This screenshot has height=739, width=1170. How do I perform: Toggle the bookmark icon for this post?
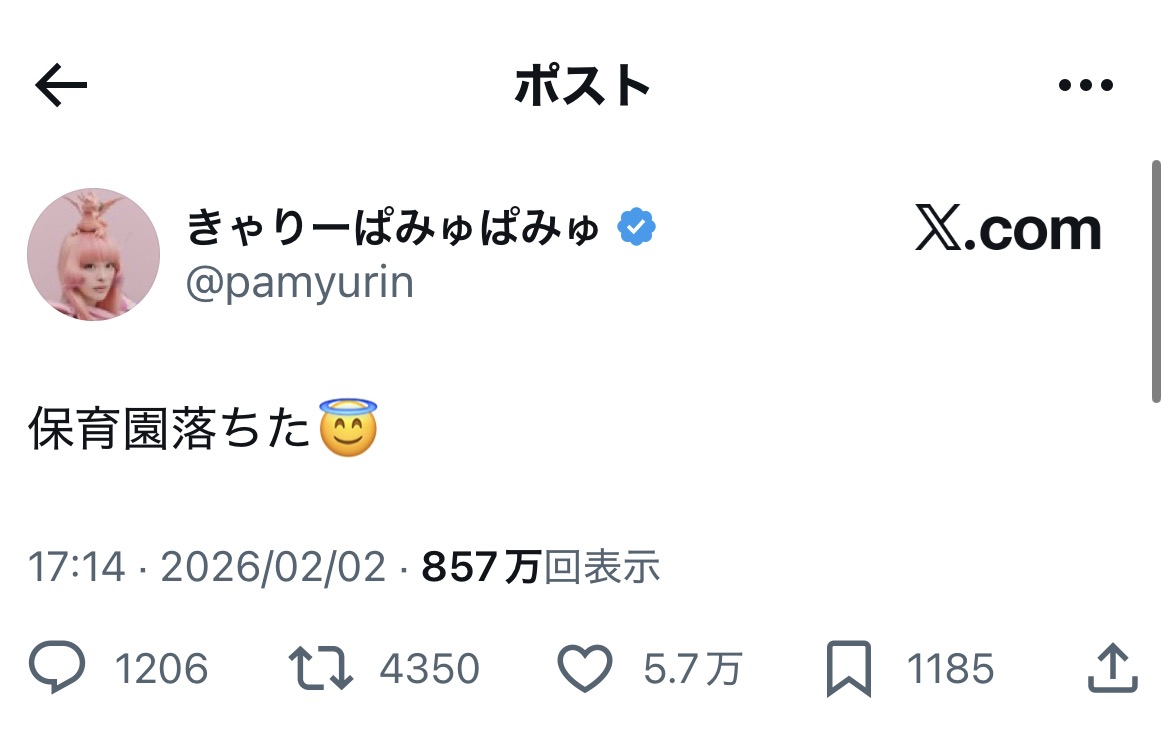[849, 669]
